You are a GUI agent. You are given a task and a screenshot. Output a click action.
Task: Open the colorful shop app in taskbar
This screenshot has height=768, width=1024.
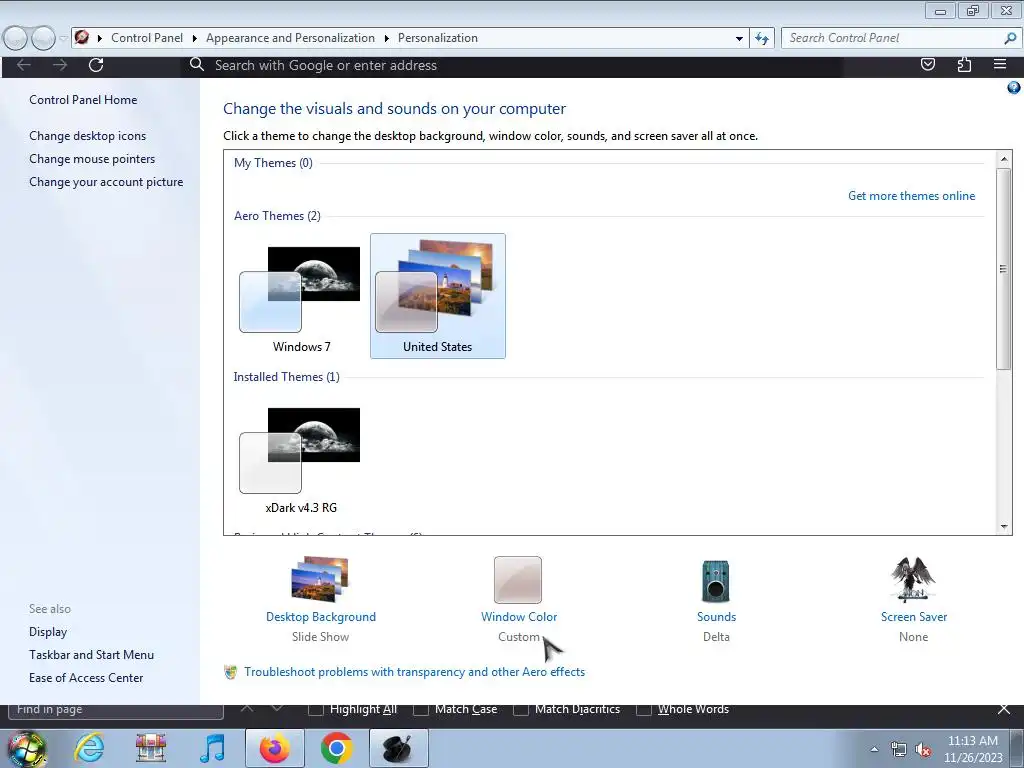coord(151,748)
